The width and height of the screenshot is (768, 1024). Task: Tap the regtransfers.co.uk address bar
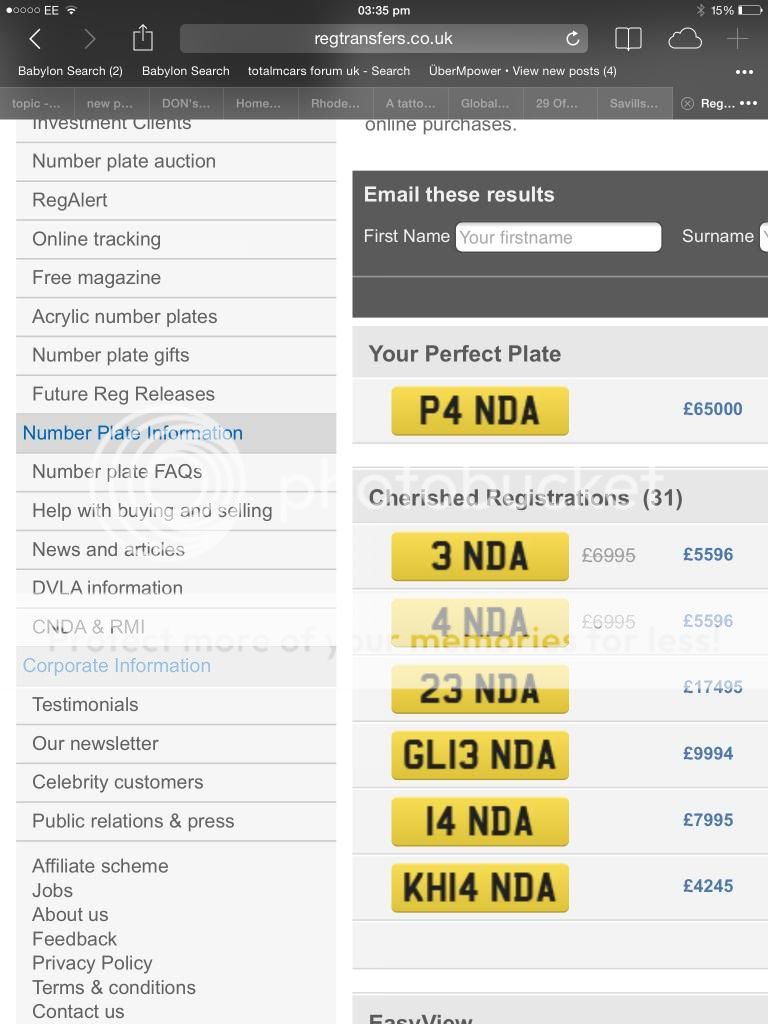tap(383, 39)
